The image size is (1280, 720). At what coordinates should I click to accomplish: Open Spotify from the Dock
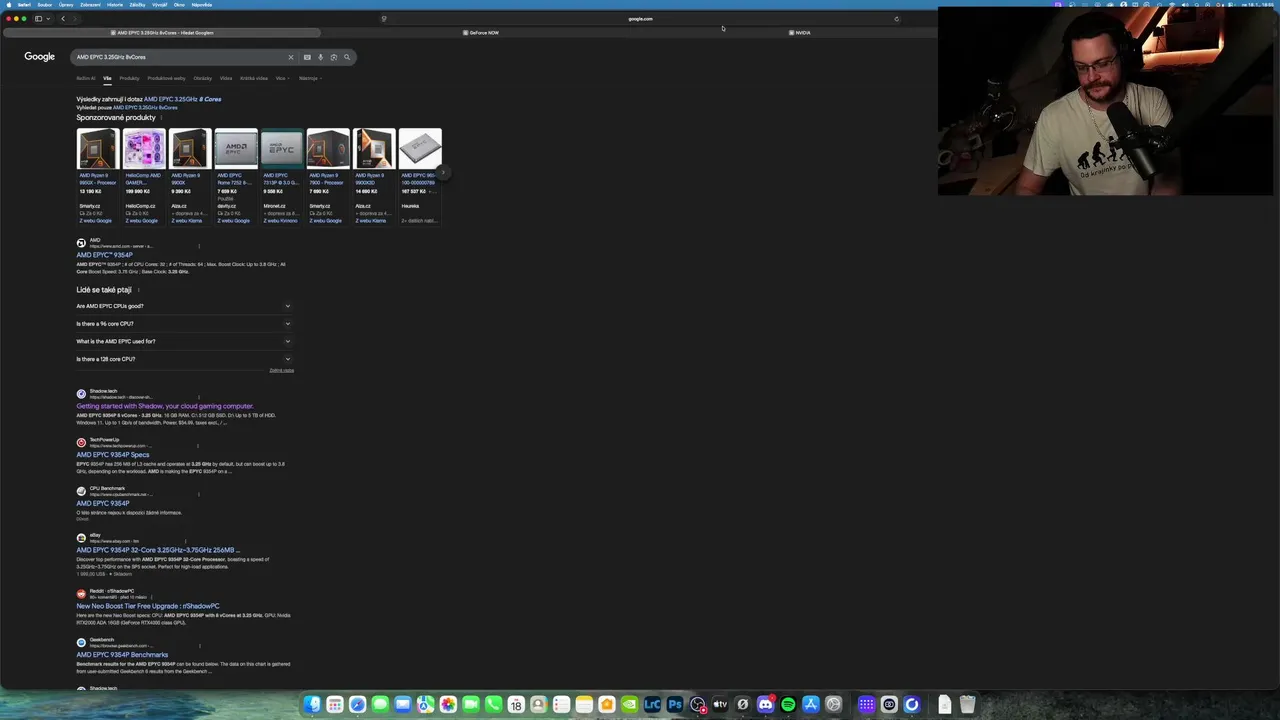[788, 704]
